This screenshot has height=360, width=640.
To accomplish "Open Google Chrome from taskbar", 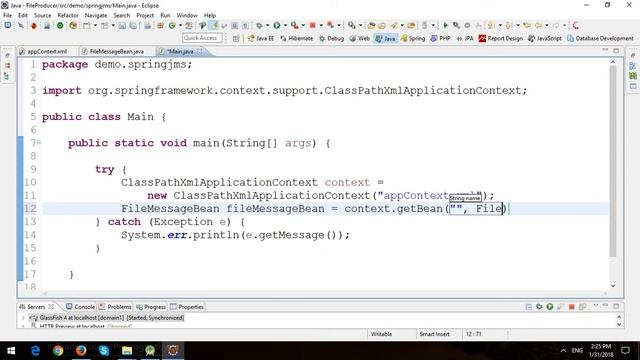I will (58, 350).
